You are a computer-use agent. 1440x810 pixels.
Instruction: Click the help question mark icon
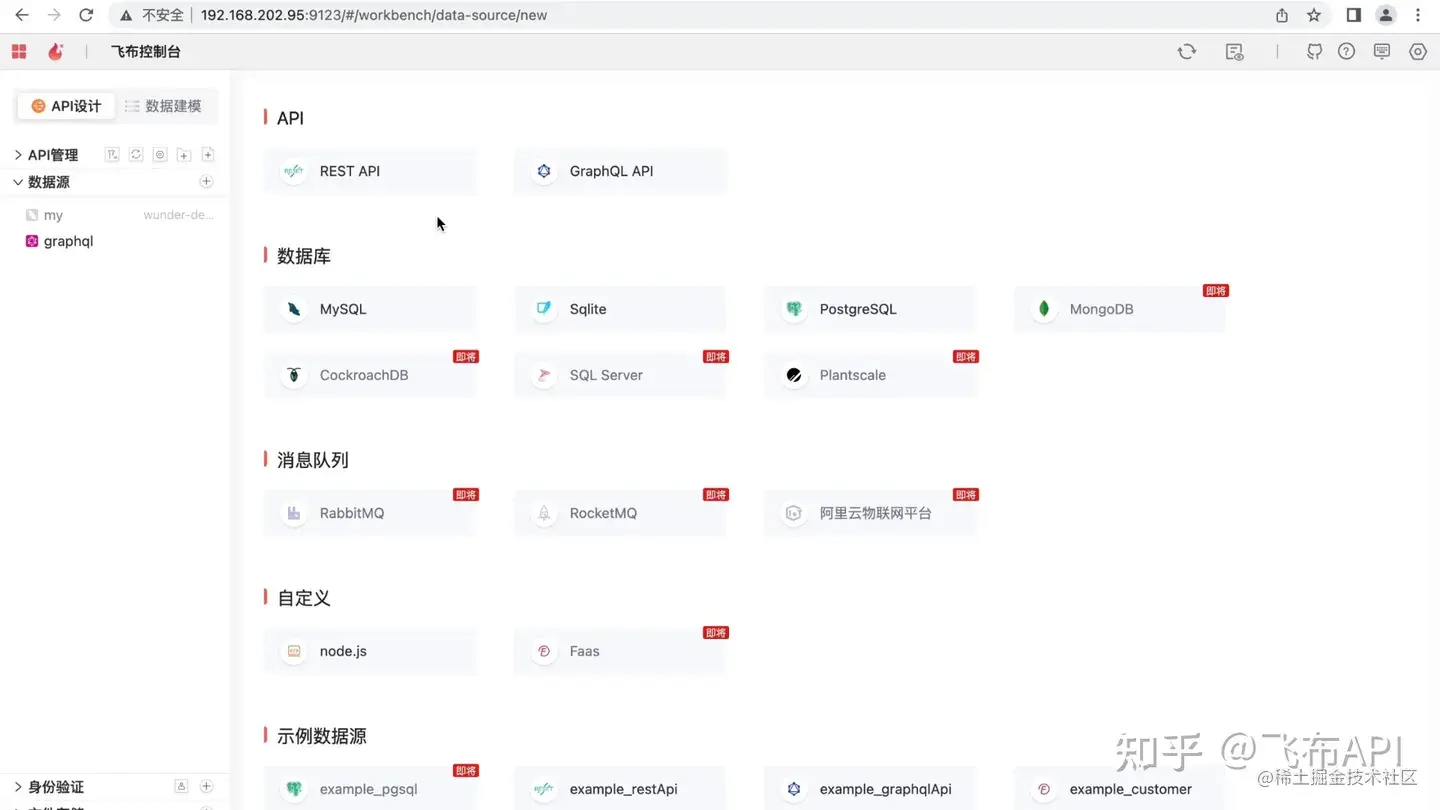coord(1347,52)
